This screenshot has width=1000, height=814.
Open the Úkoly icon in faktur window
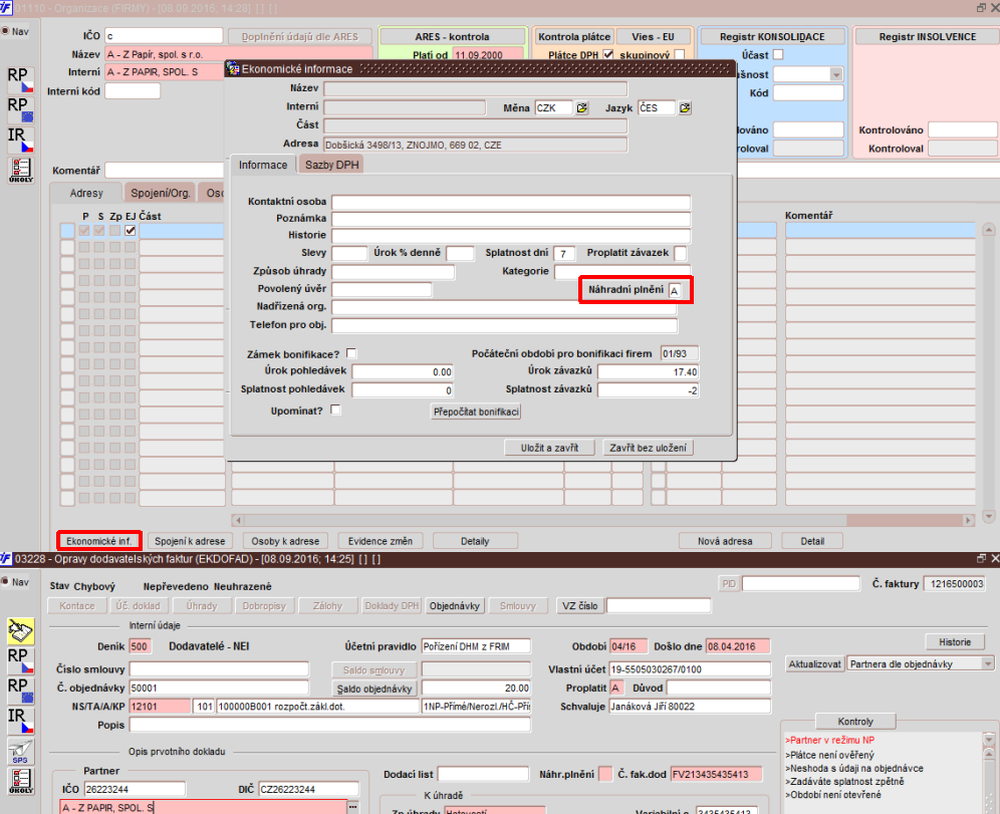[x=20, y=781]
